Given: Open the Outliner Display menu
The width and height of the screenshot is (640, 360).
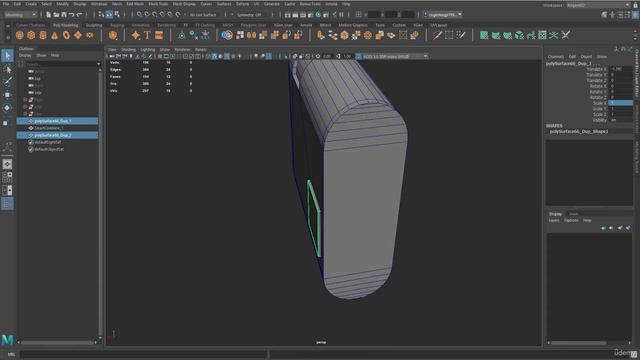Looking at the screenshot, I should (25, 55).
